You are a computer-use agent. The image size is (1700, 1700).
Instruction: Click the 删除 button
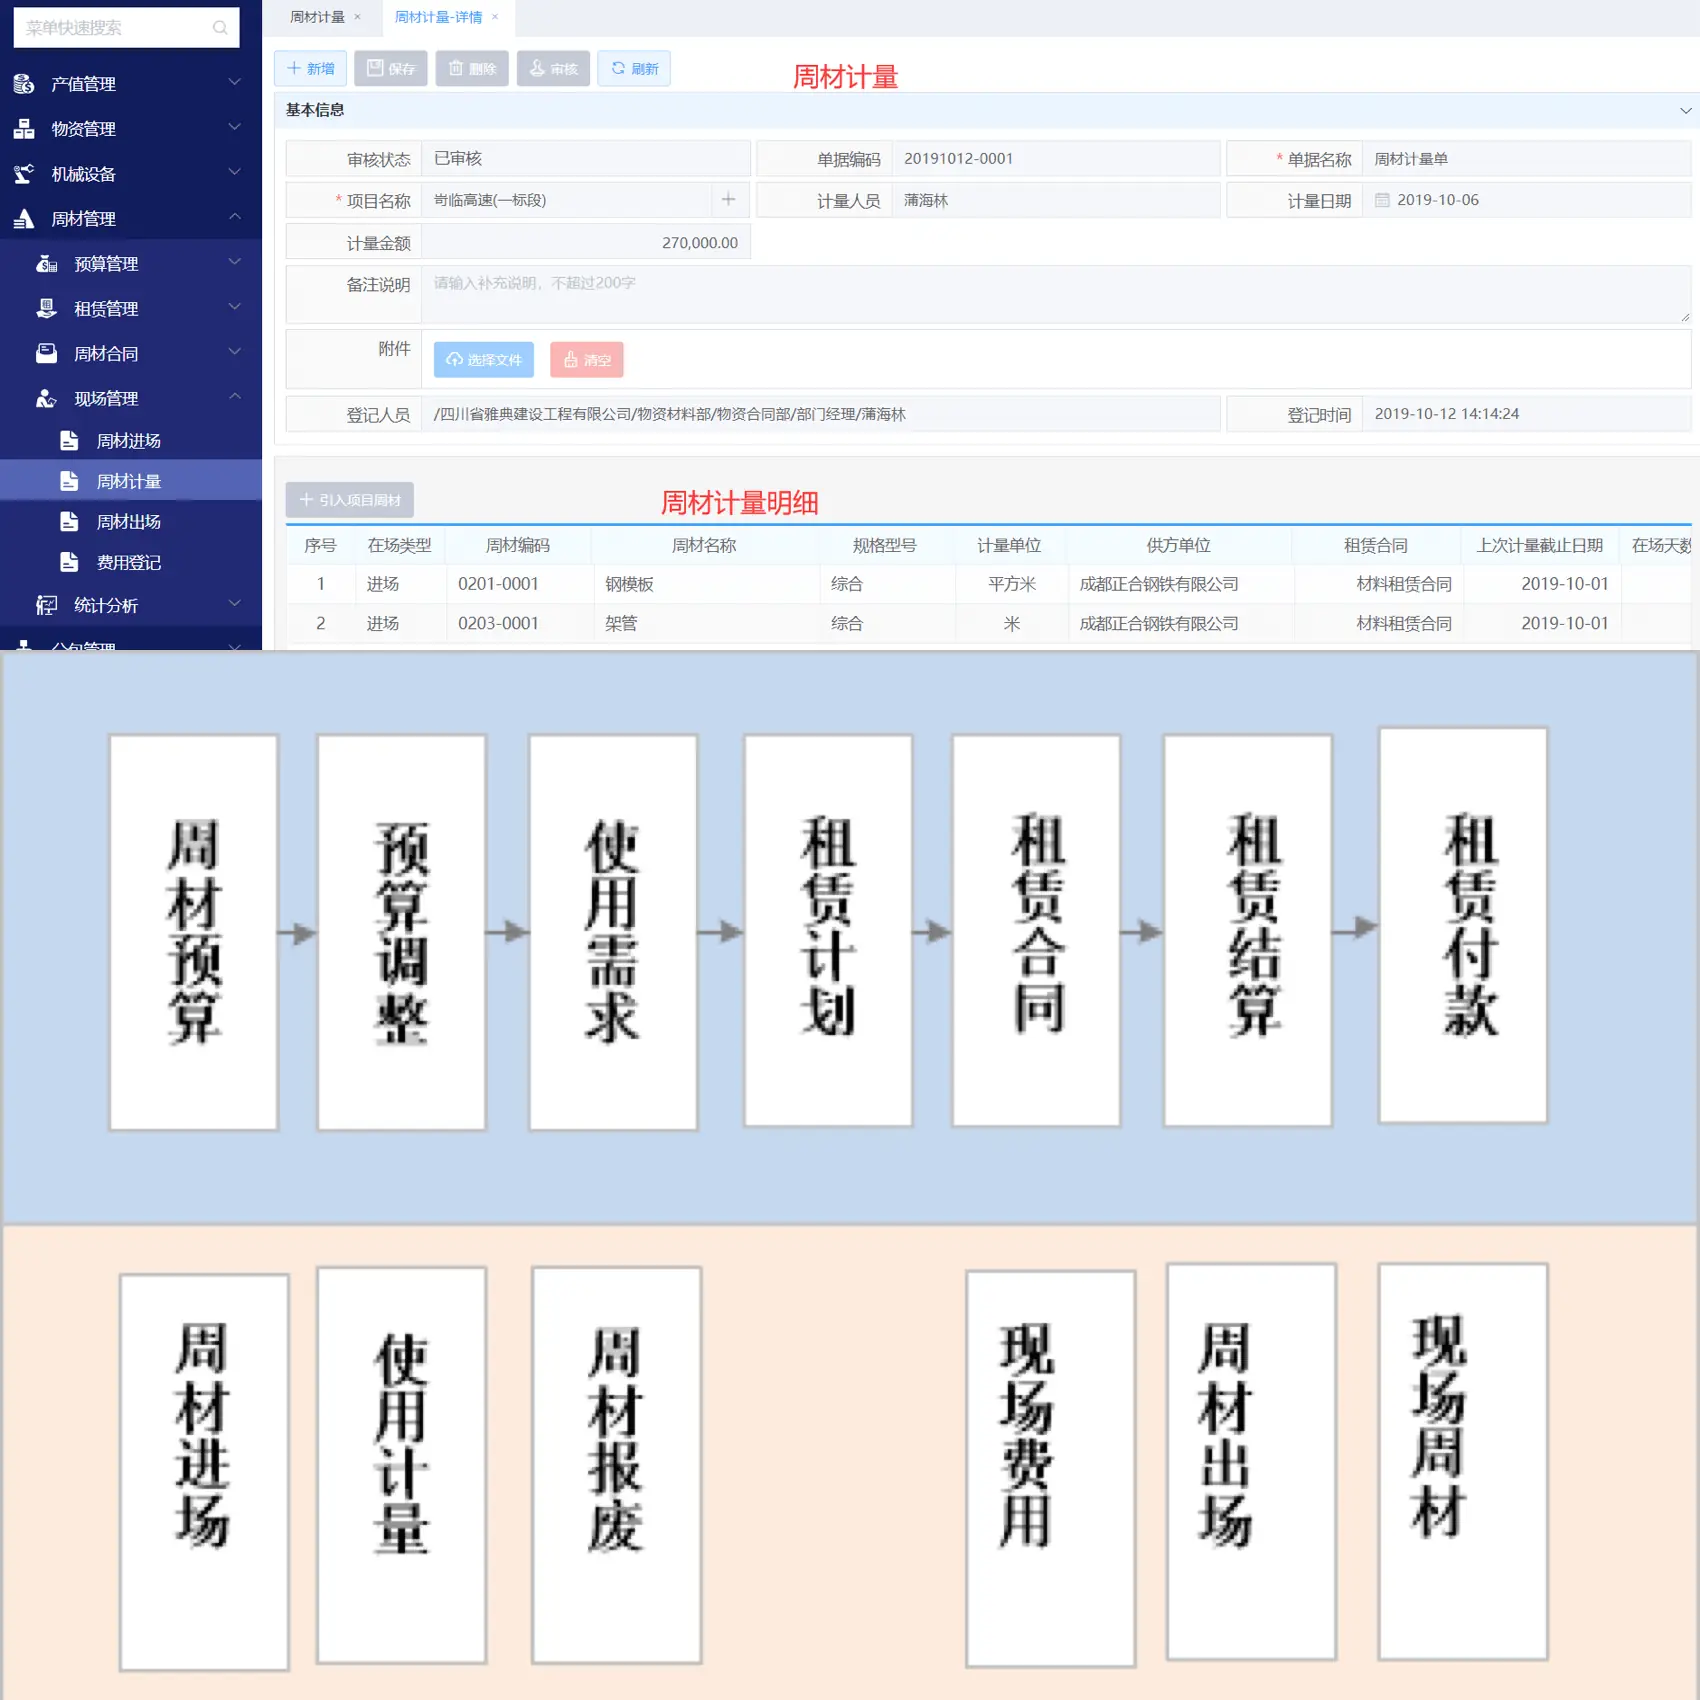472,69
